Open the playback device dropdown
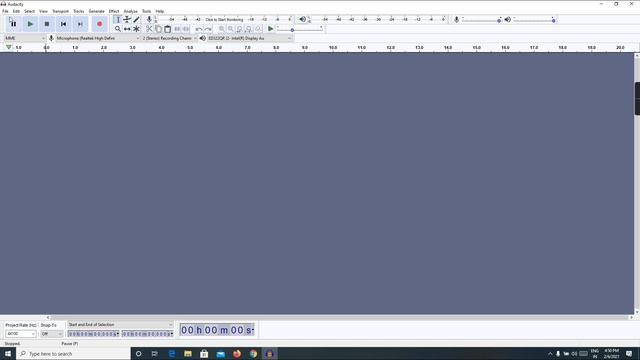 pyautogui.click(x=249, y=38)
